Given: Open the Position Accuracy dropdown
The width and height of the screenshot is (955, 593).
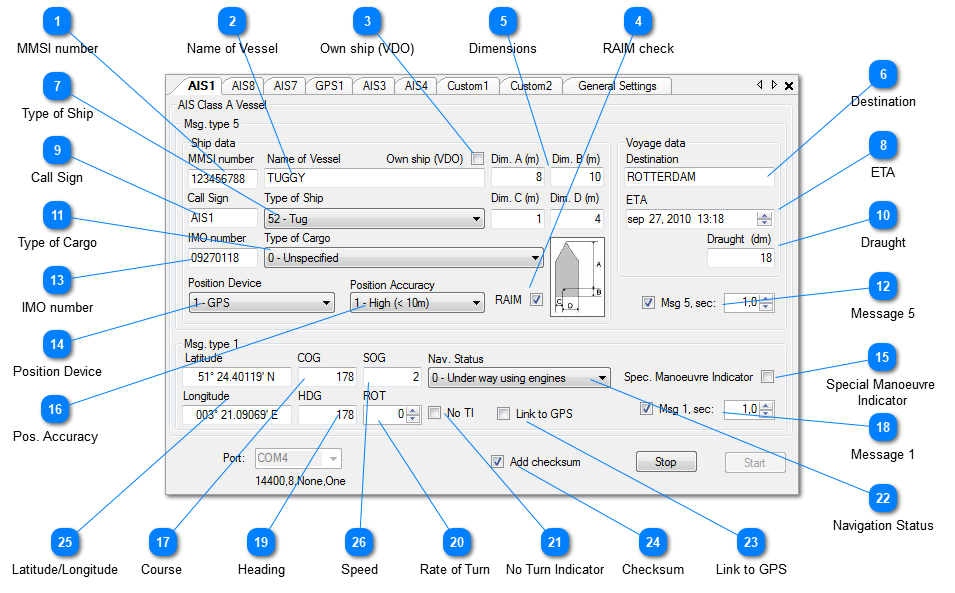Looking at the screenshot, I should click(x=416, y=303).
